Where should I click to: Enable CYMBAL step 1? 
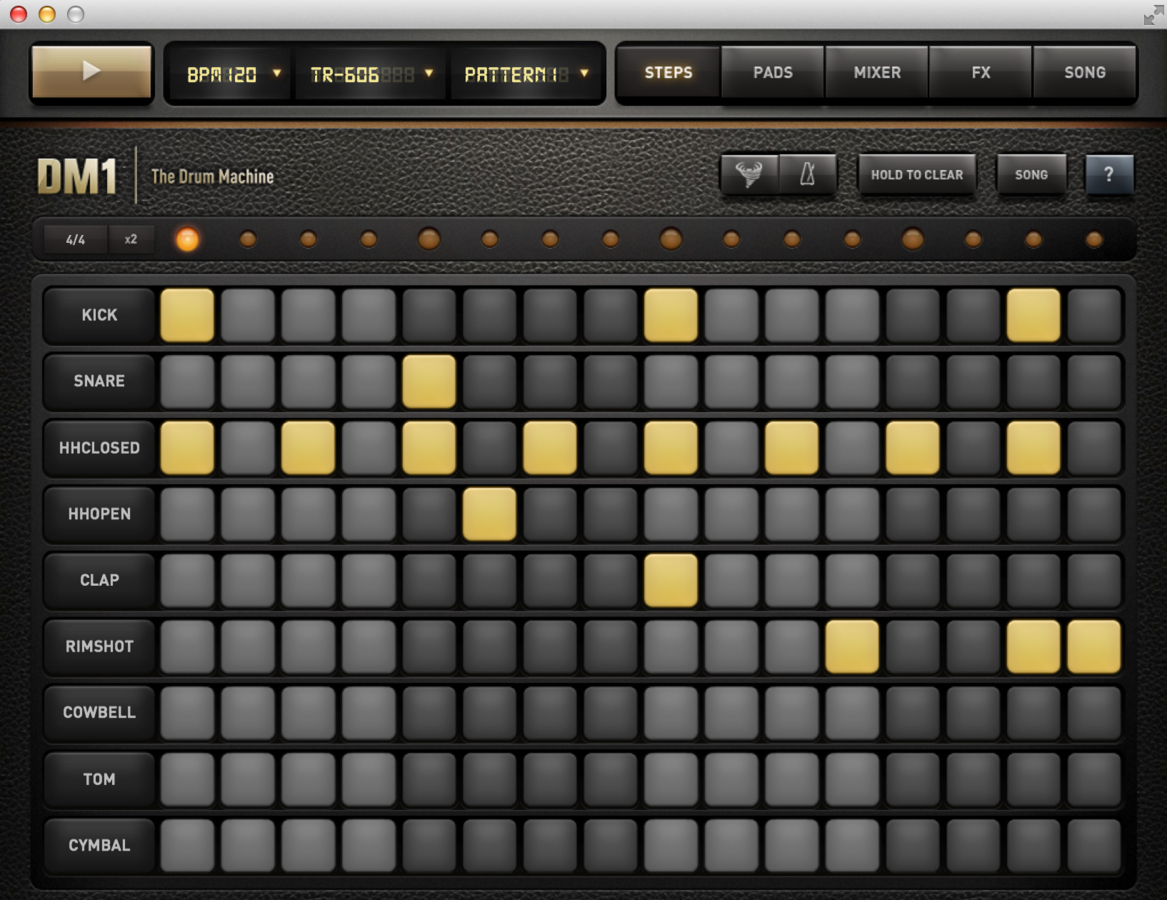[x=187, y=845]
